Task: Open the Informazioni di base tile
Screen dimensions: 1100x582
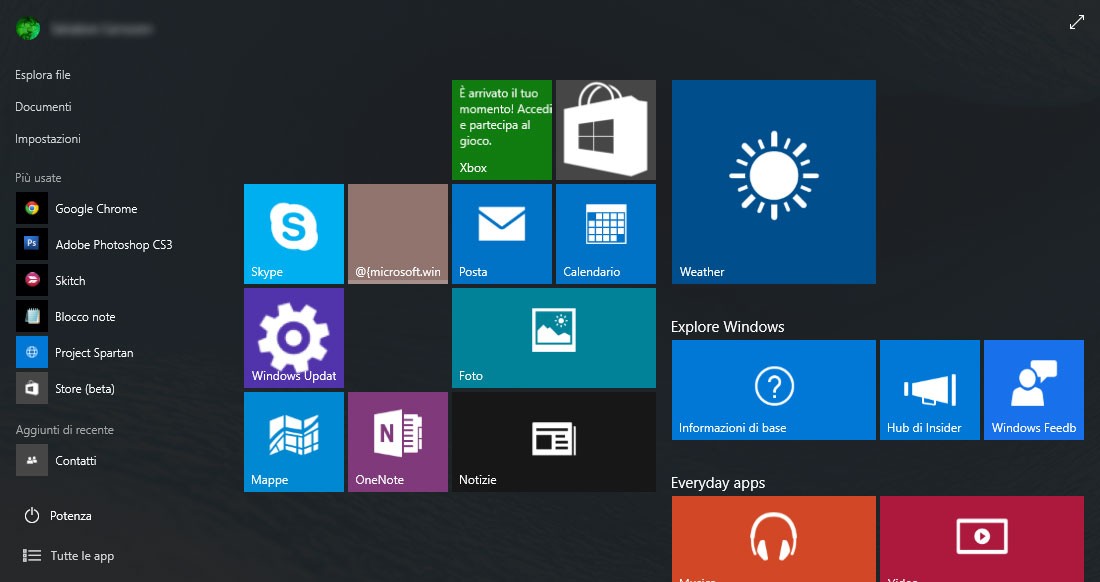Action: (x=774, y=390)
